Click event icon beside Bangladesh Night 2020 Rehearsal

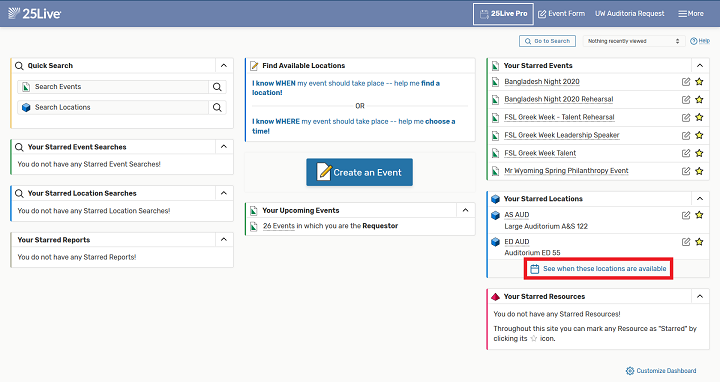click(495, 100)
